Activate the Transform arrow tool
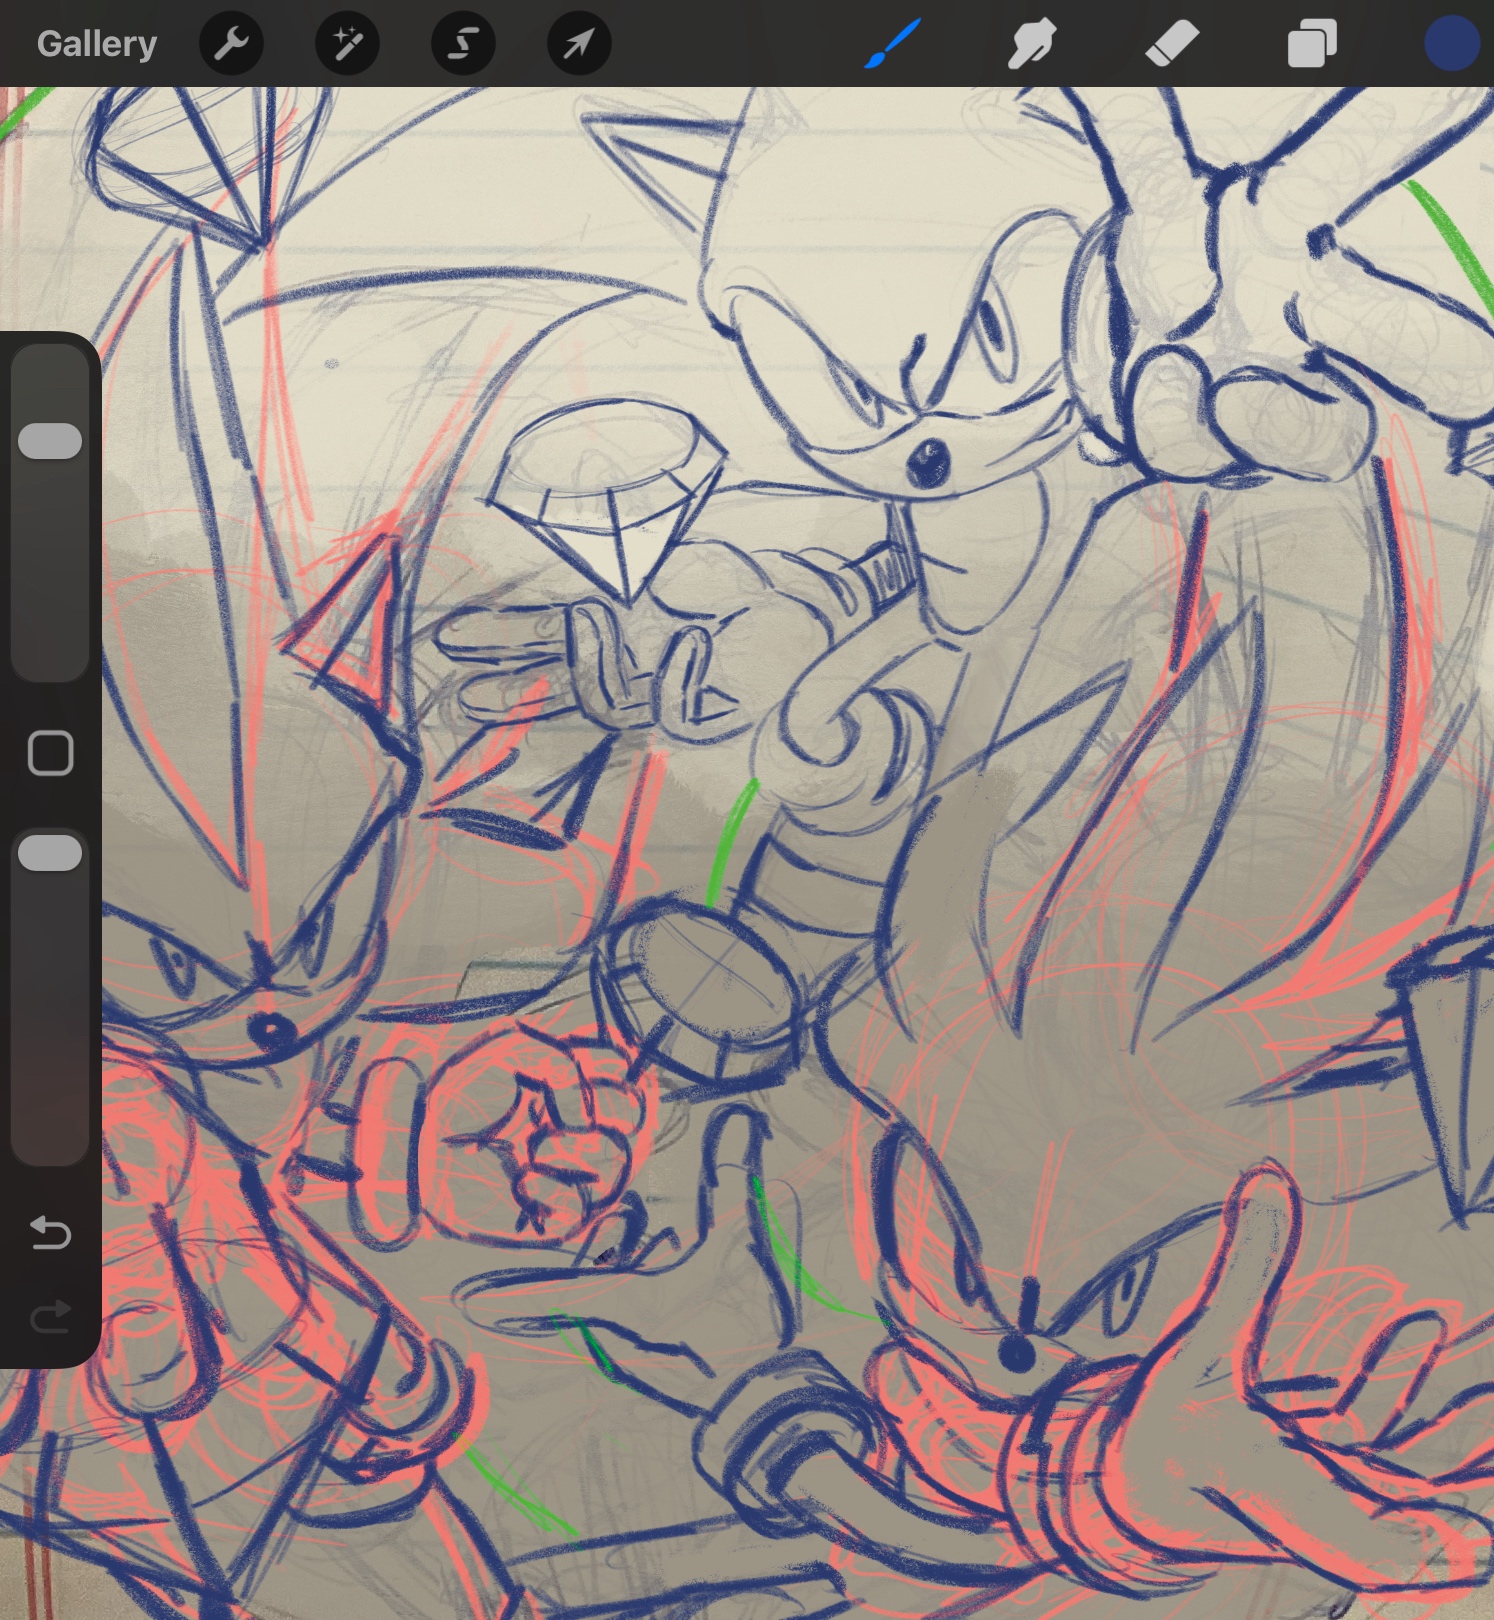1494x1620 pixels. click(579, 44)
